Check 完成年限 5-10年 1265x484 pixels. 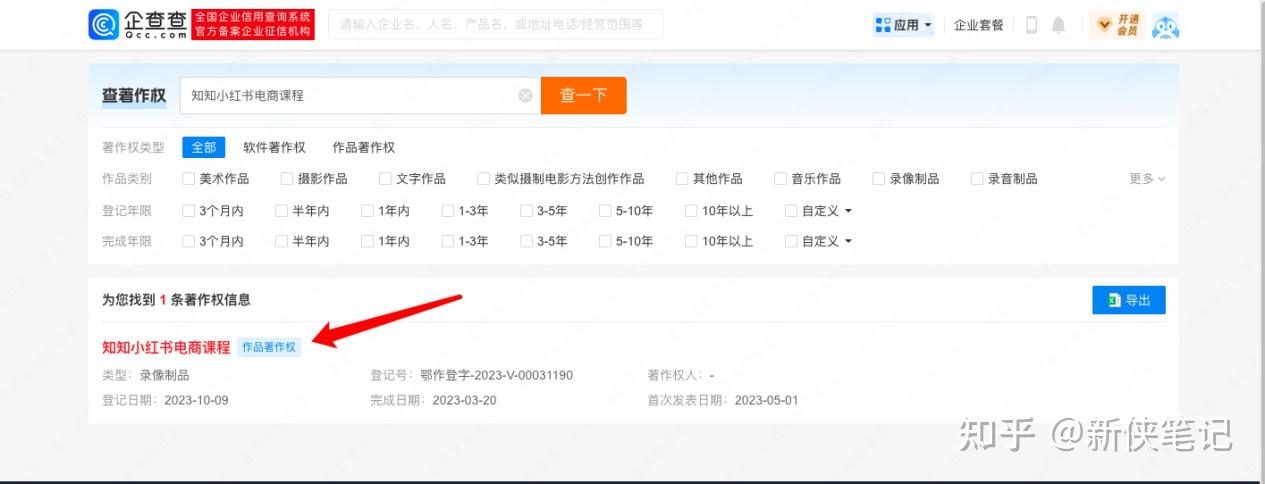pos(605,241)
